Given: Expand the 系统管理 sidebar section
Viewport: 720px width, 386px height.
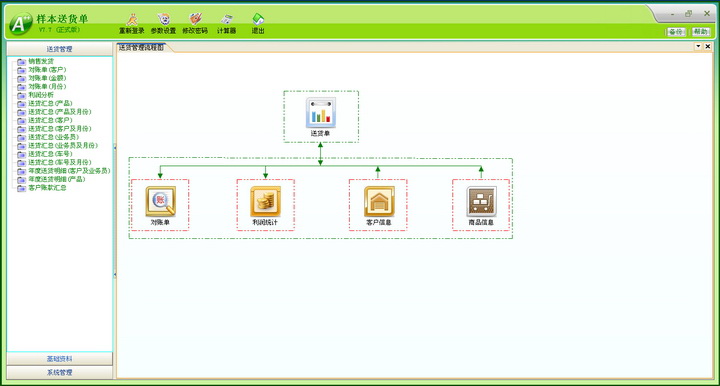Looking at the screenshot, I should 60,372.
